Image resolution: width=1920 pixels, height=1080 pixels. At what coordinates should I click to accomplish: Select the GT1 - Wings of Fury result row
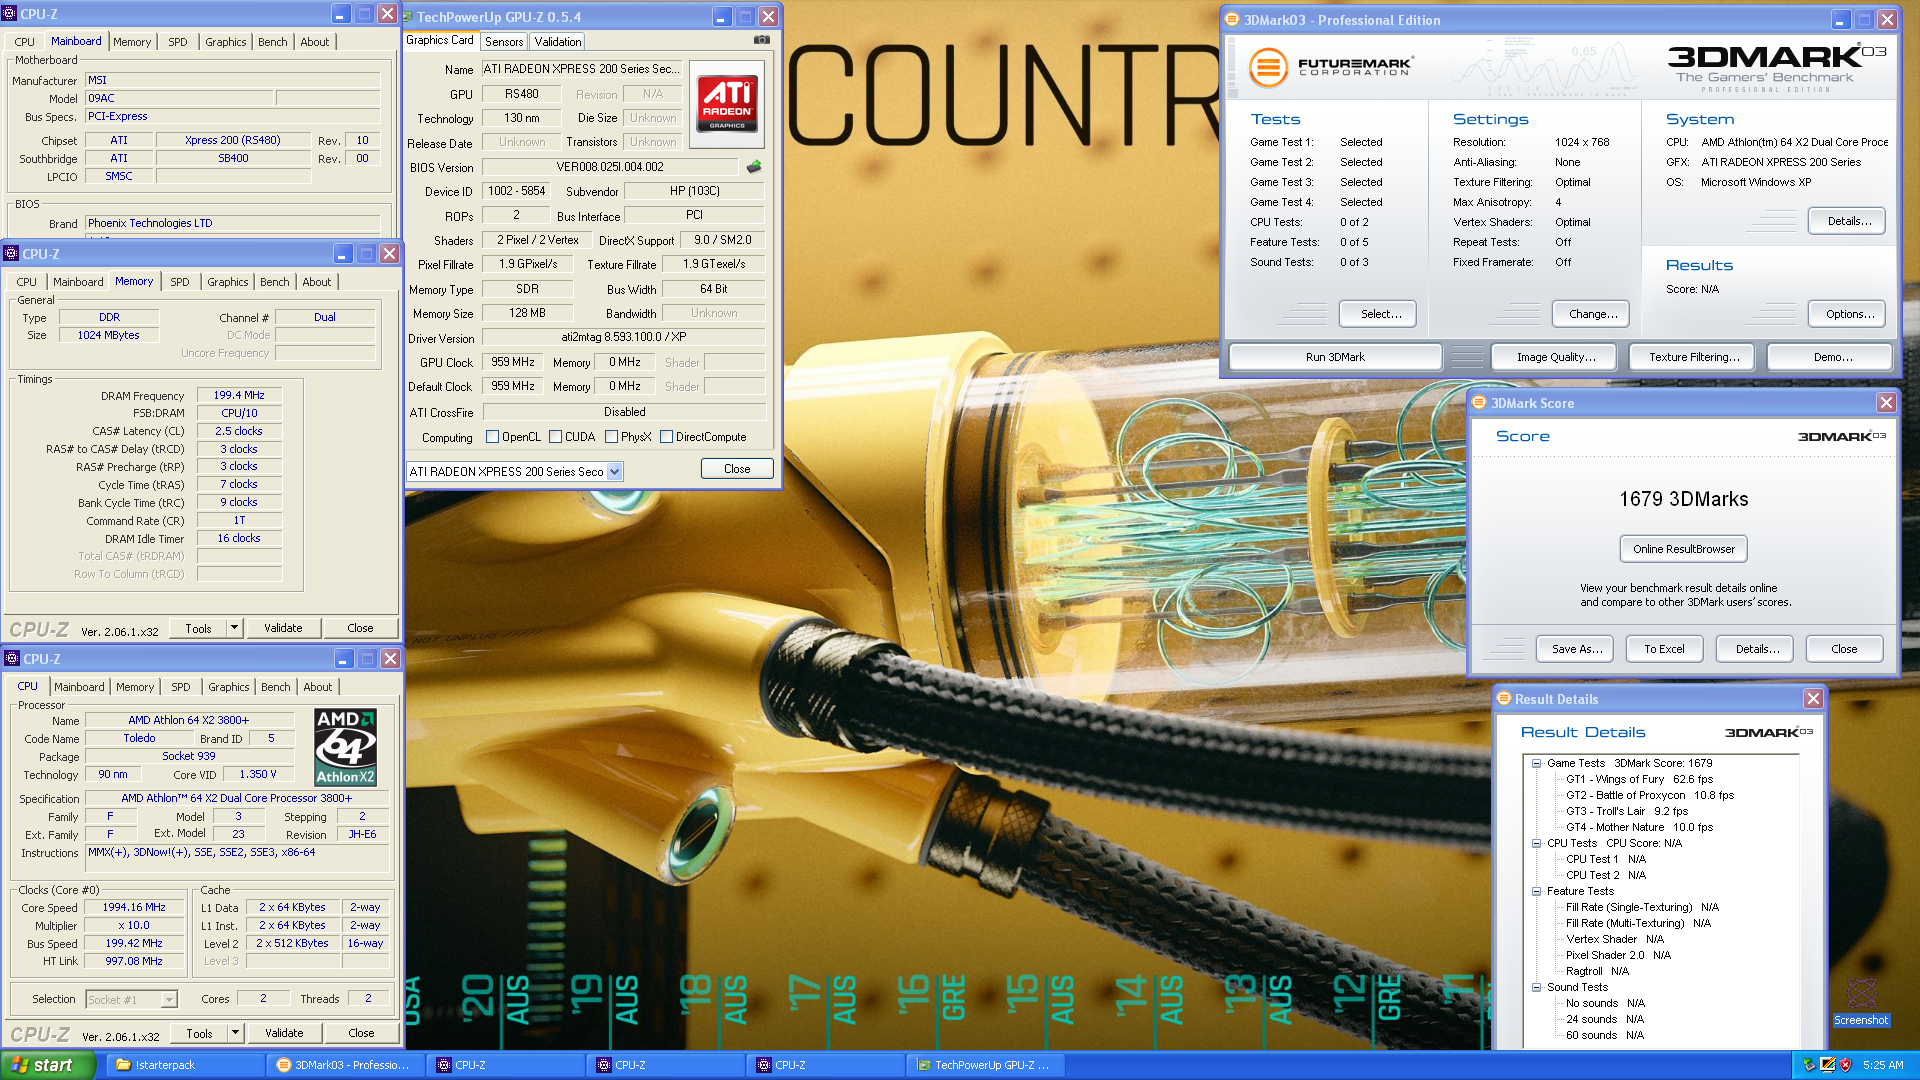tap(1639, 779)
